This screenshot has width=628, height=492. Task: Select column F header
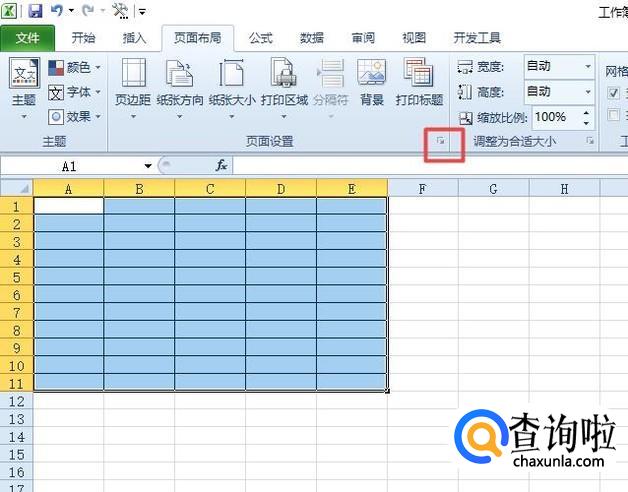click(x=423, y=189)
